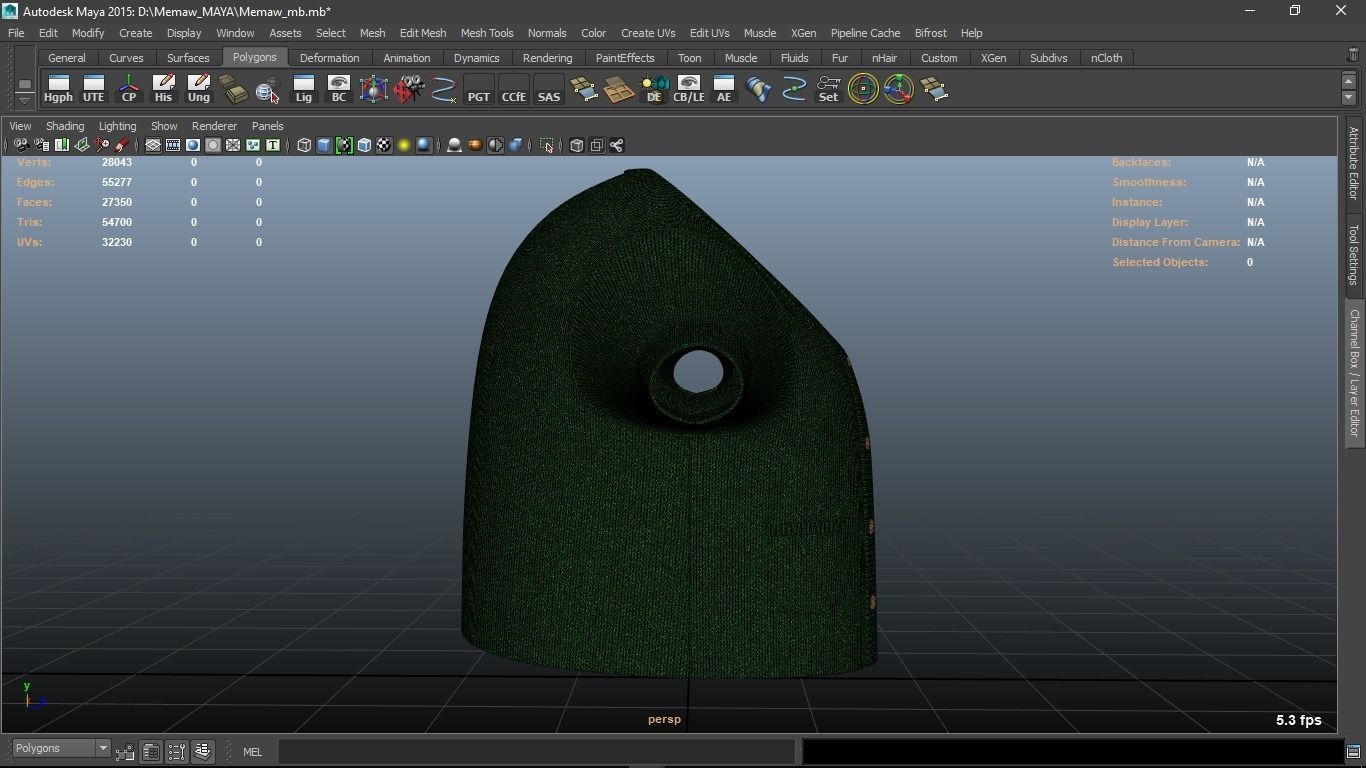Open the Polygons menu set dropdown

pos(61,749)
